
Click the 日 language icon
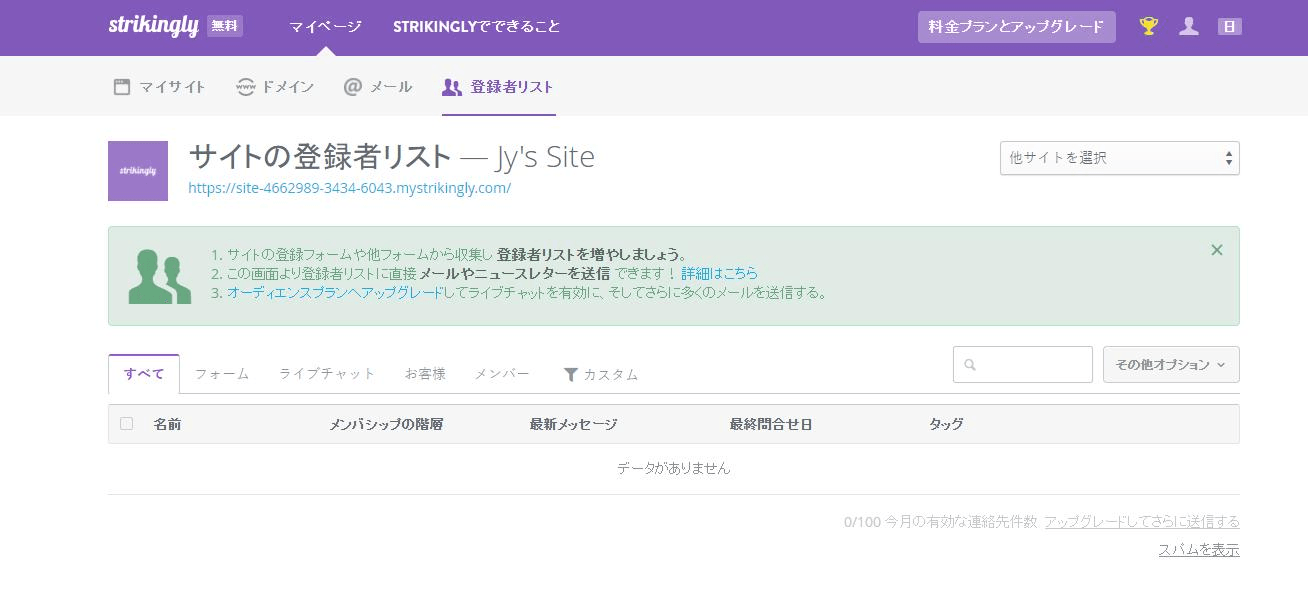pyautogui.click(x=1228, y=27)
